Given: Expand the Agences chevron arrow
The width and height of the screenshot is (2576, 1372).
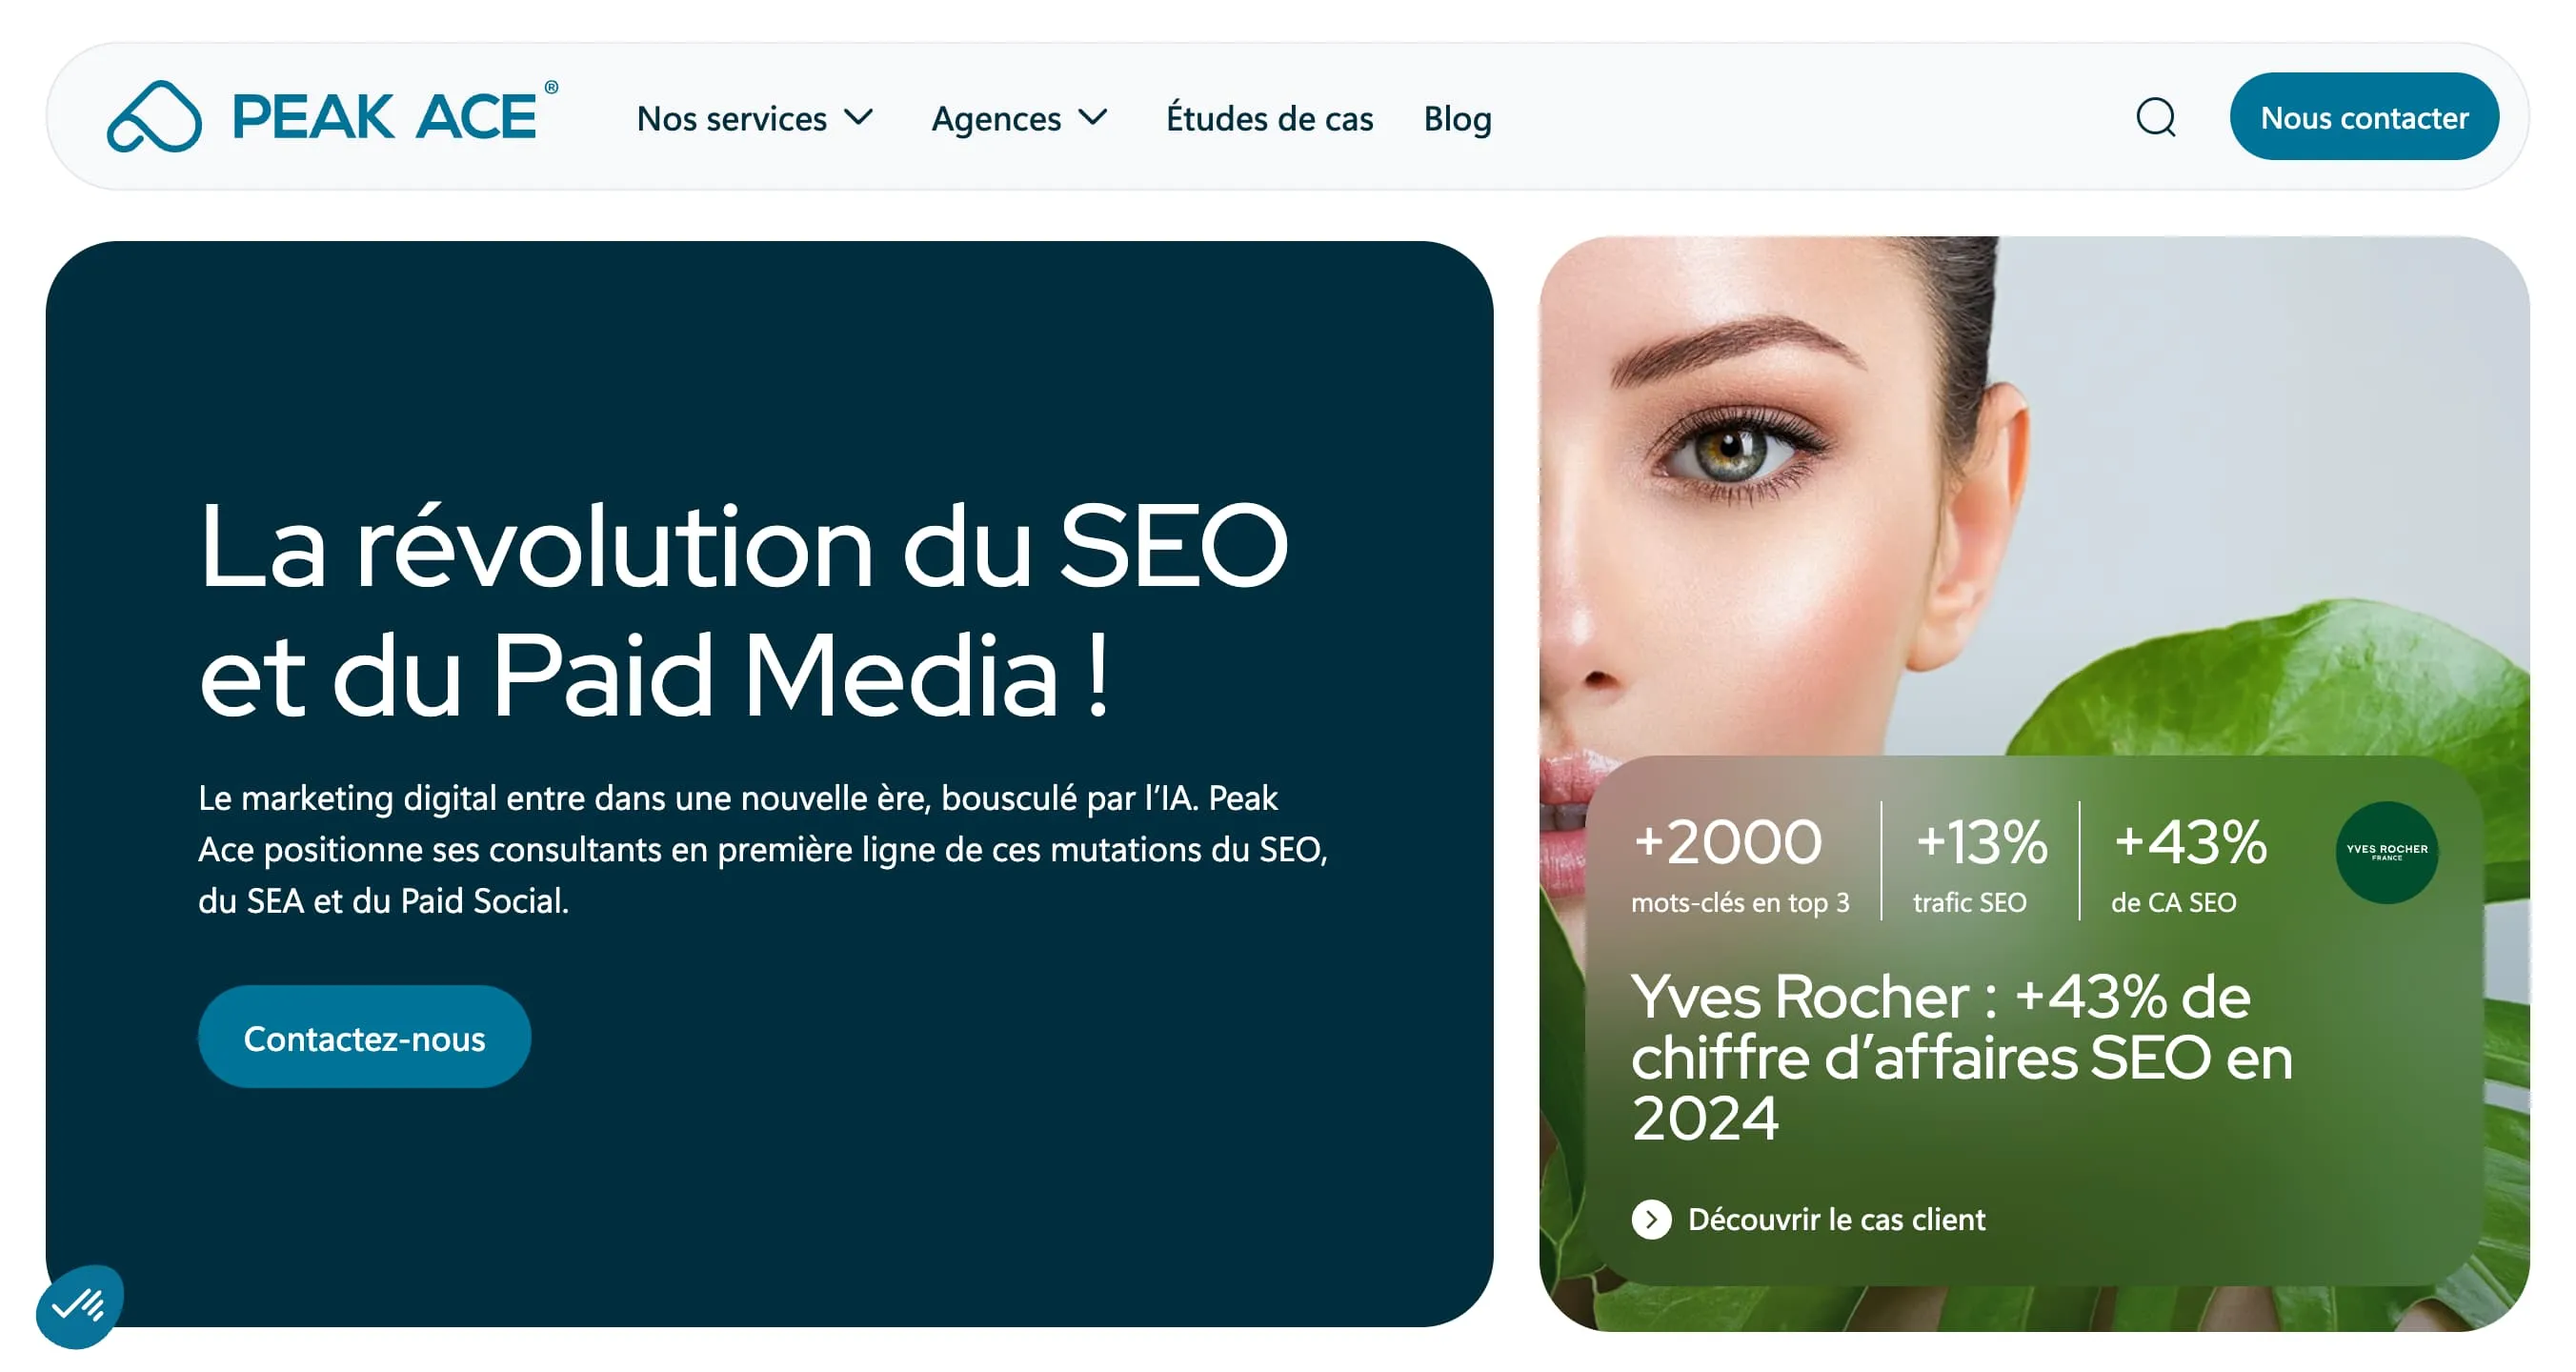Looking at the screenshot, I should point(1093,117).
